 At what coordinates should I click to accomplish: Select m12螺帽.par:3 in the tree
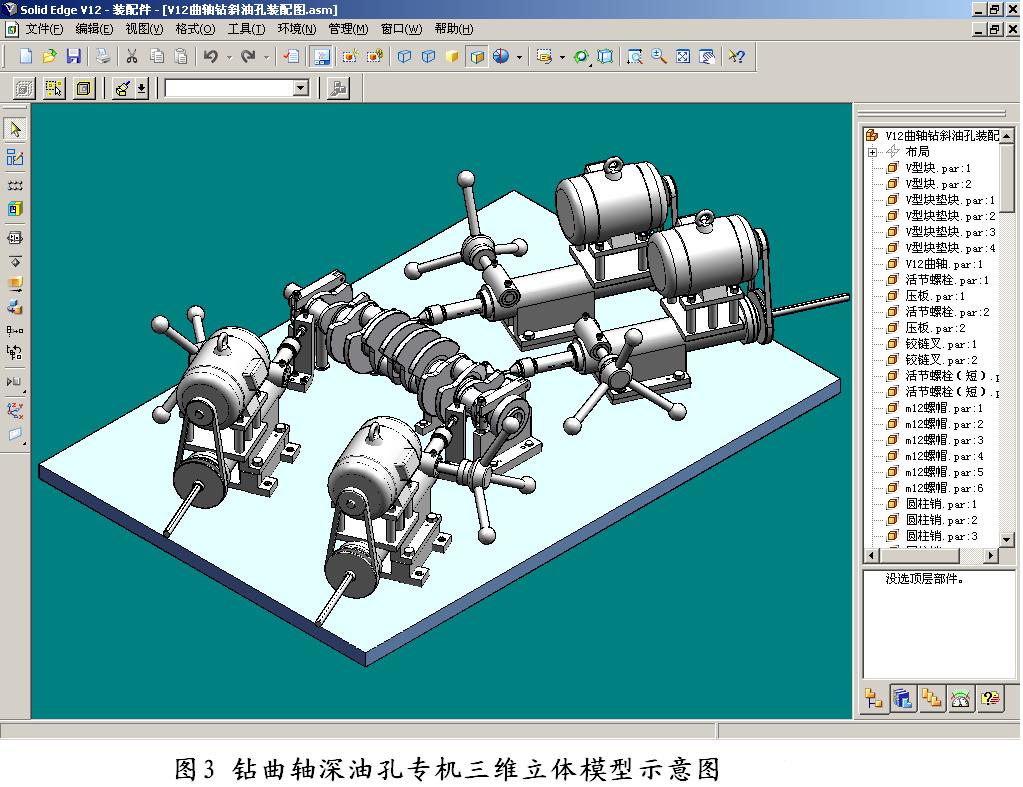943,440
